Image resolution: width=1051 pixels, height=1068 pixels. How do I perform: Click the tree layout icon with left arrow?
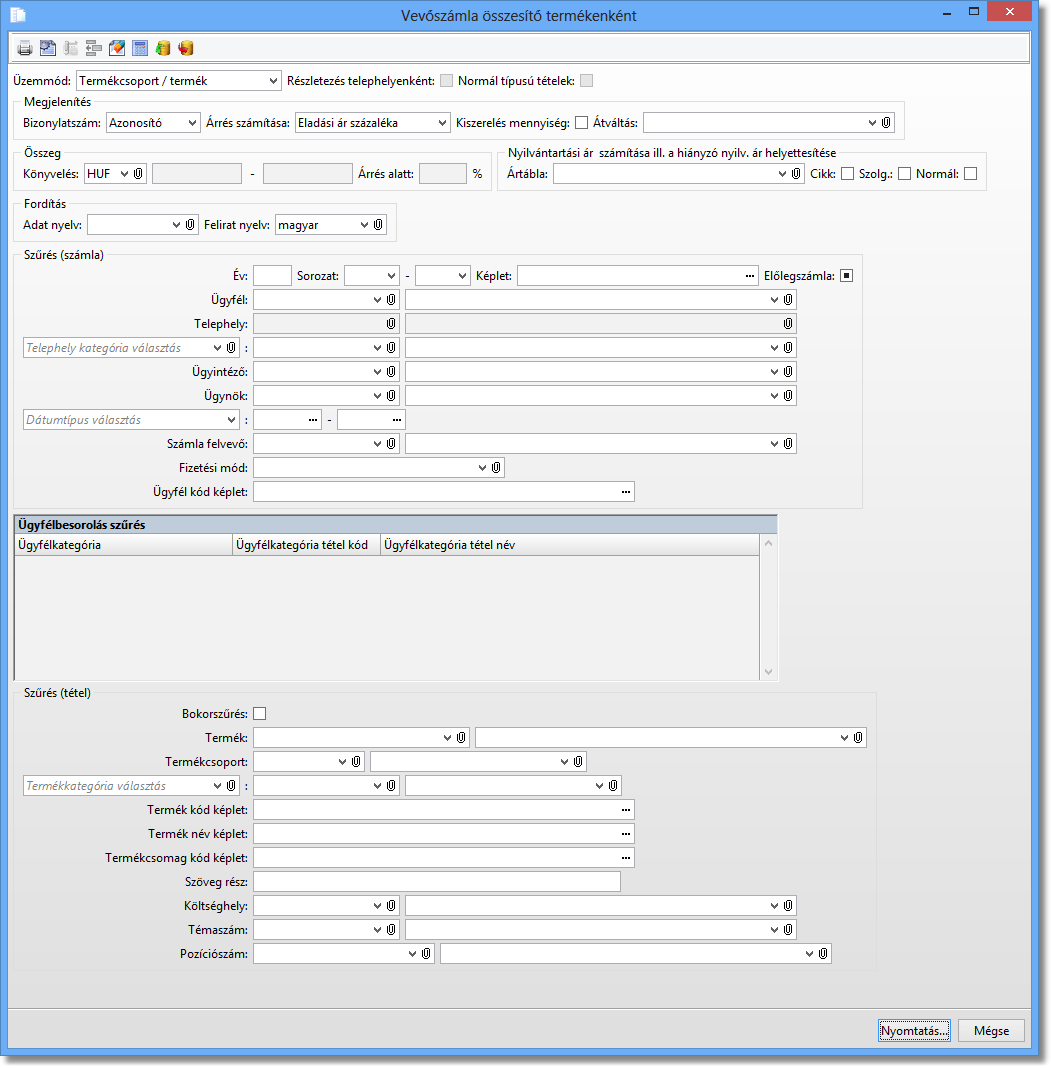coord(94,48)
